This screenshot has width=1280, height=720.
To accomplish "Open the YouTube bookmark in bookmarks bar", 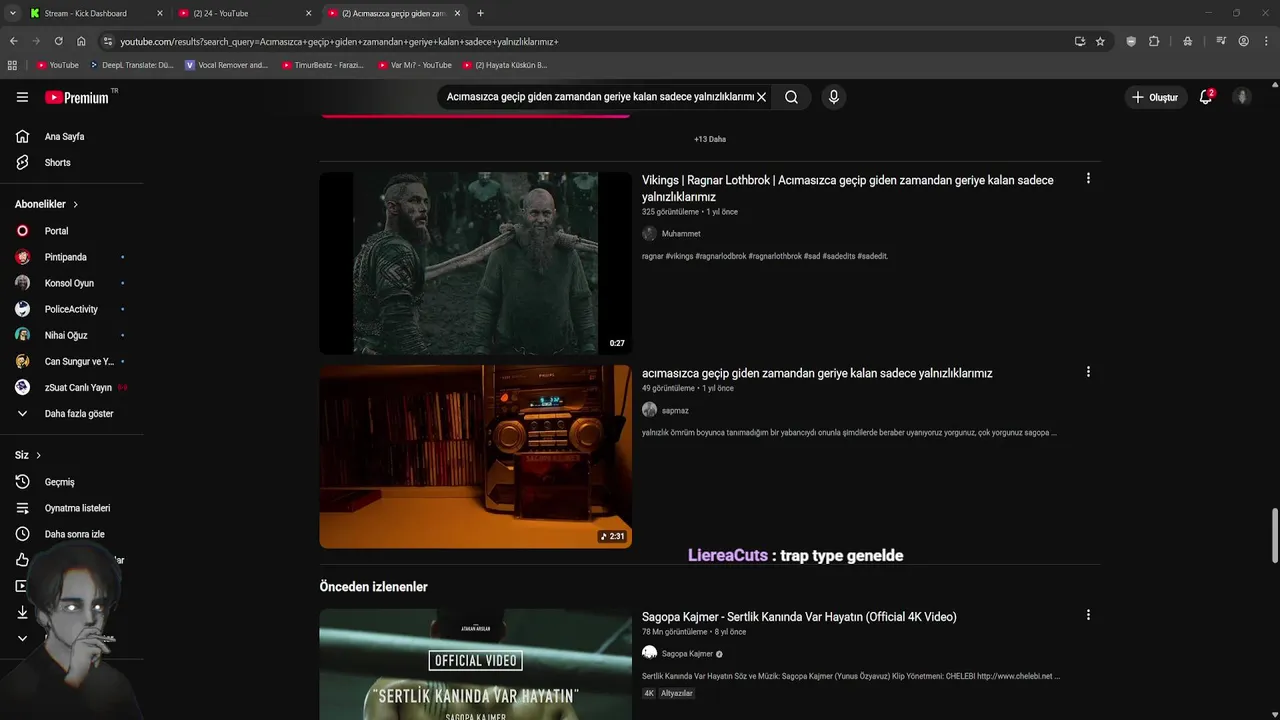I will (x=58, y=65).
